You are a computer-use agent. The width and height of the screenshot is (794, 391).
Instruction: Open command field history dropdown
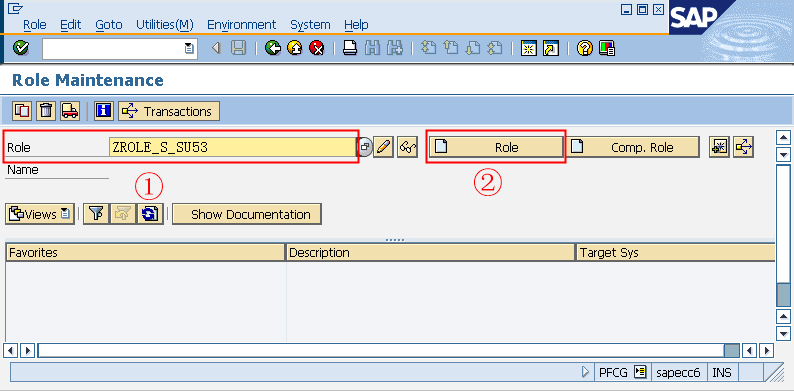(189, 49)
